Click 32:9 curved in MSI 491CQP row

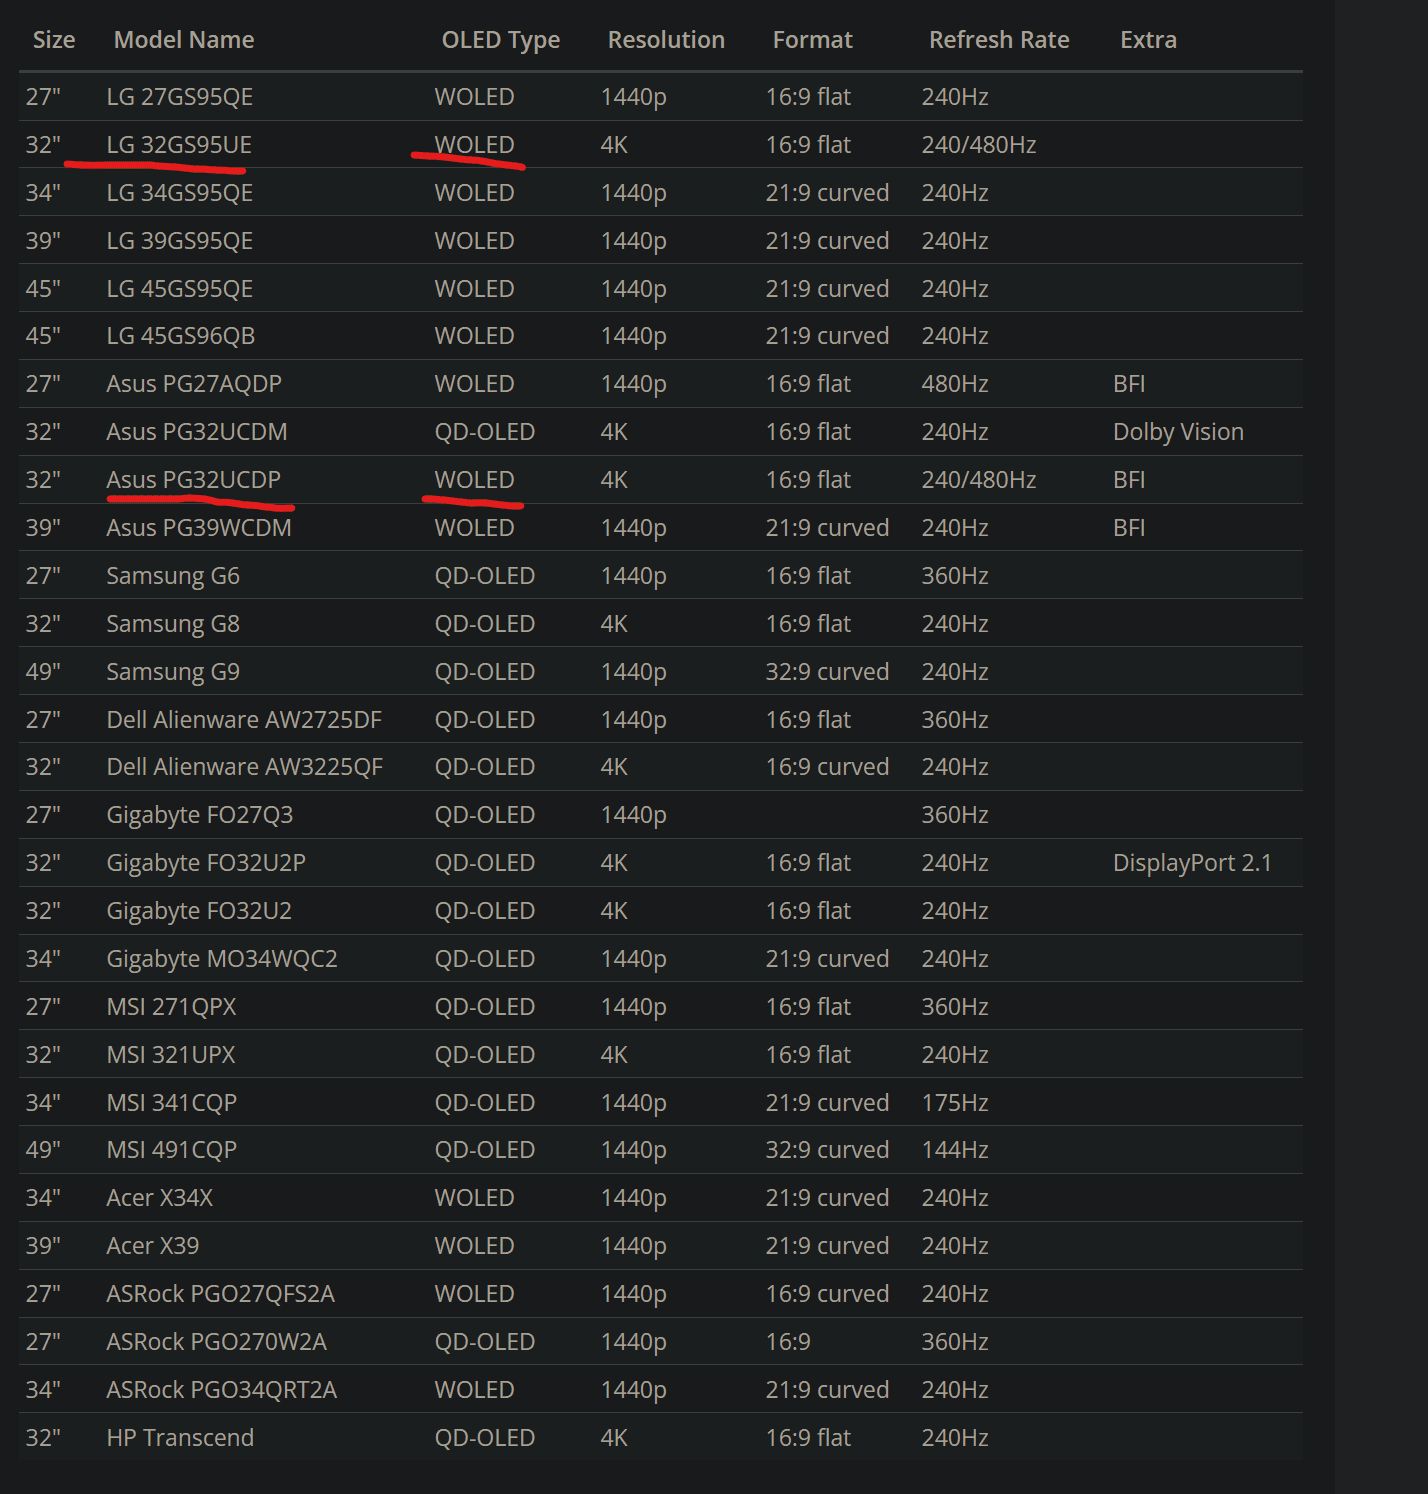[827, 1150]
